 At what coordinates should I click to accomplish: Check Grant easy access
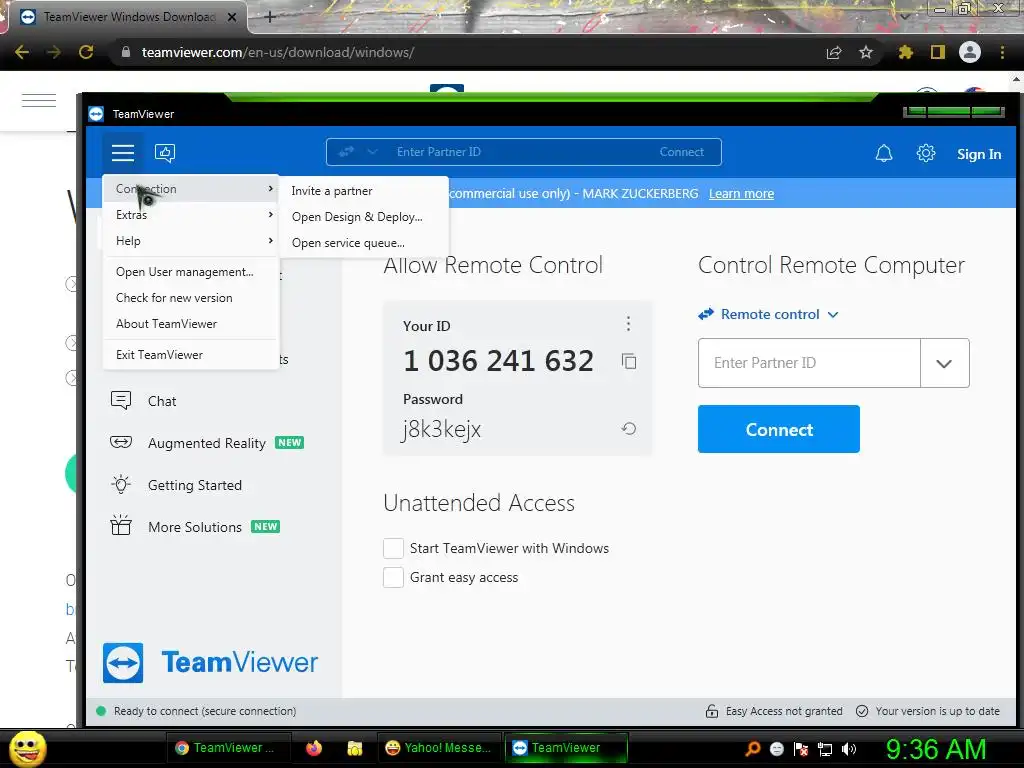click(393, 577)
